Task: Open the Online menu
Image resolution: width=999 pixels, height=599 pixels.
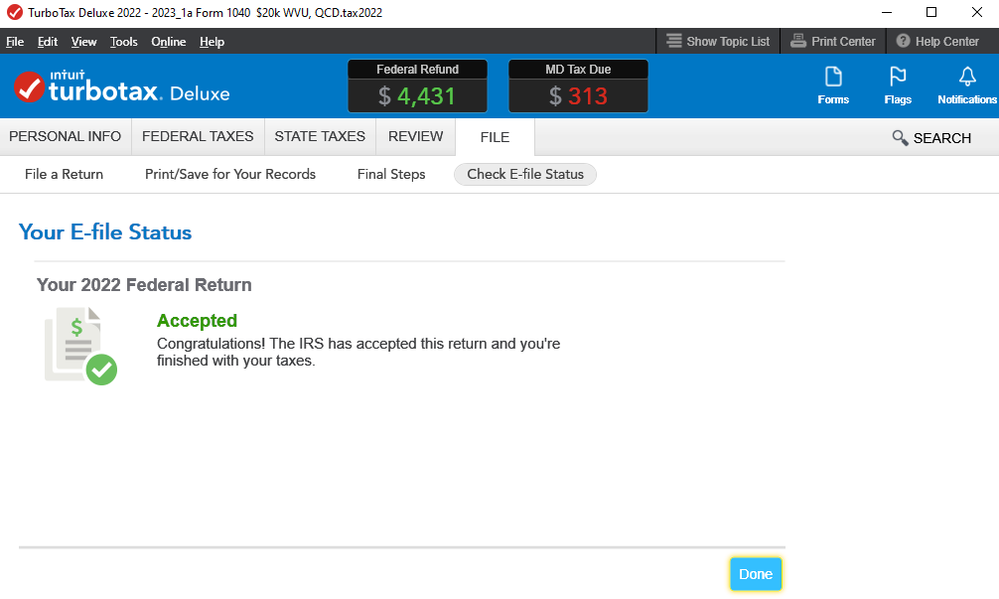Action: (168, 41)
